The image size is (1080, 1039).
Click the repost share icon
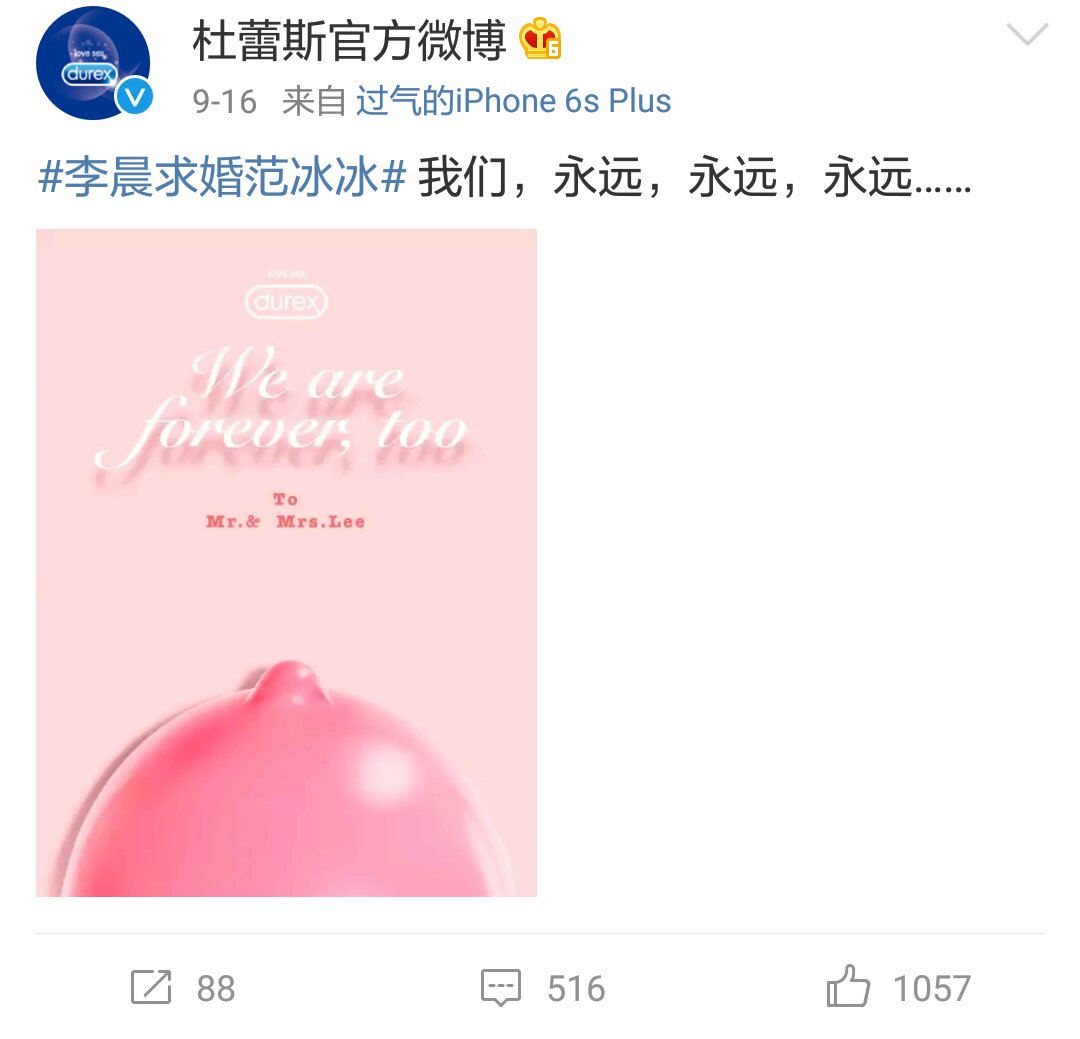pos(151,987)
